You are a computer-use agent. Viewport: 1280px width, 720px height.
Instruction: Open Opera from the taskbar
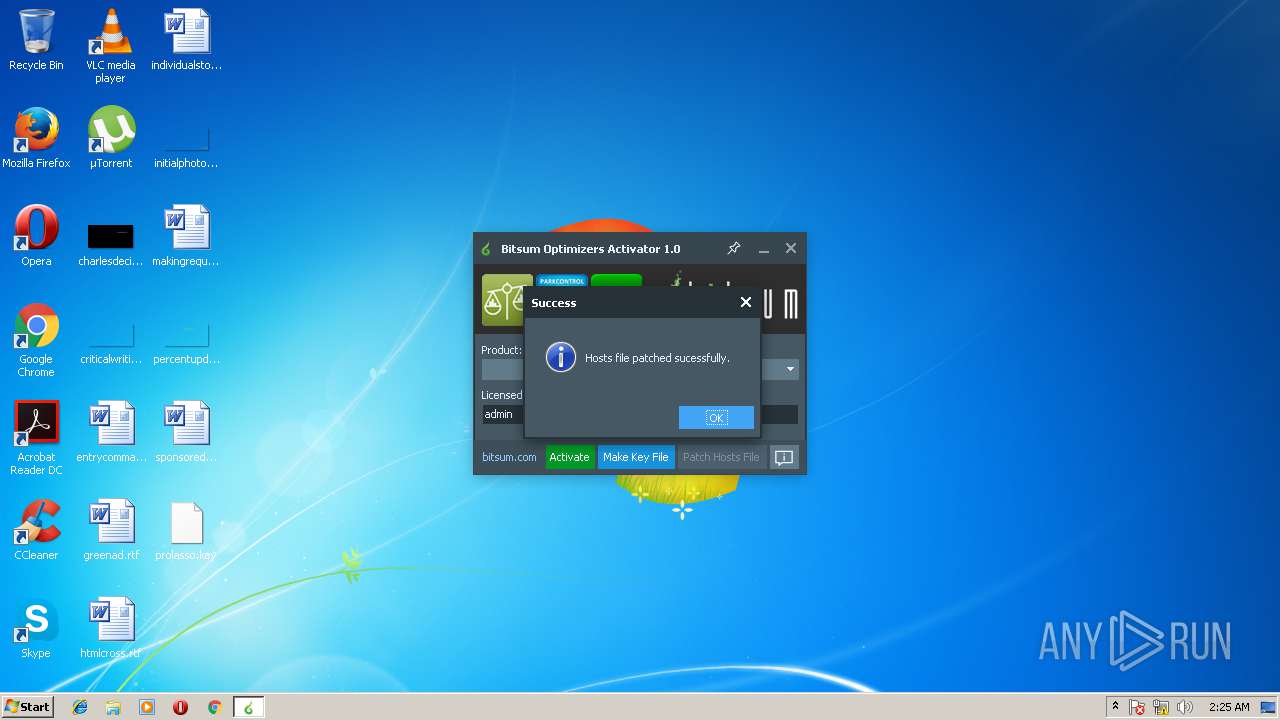click(x=181, y=707)
